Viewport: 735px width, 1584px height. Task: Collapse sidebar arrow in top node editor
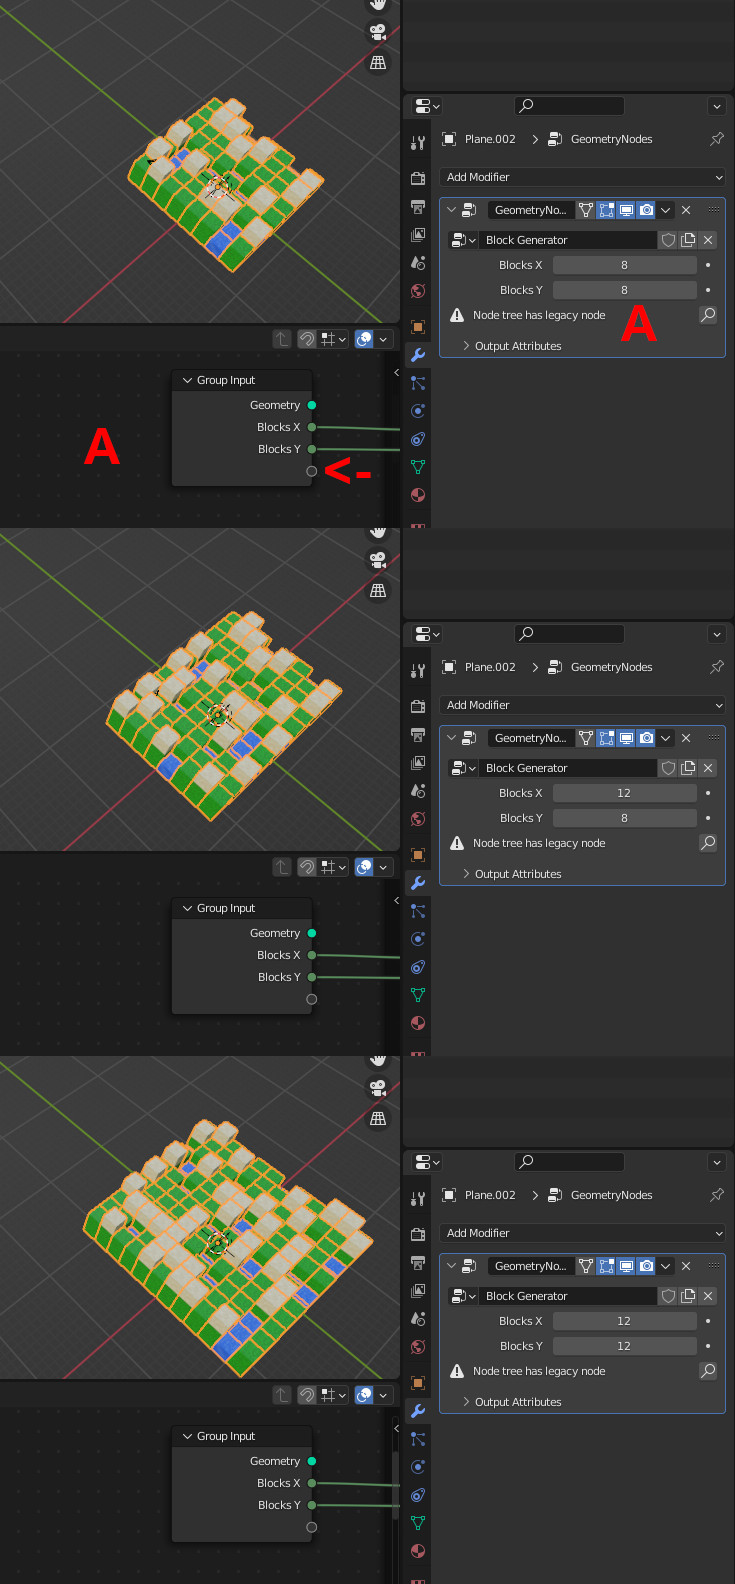(x=396, y=372)
